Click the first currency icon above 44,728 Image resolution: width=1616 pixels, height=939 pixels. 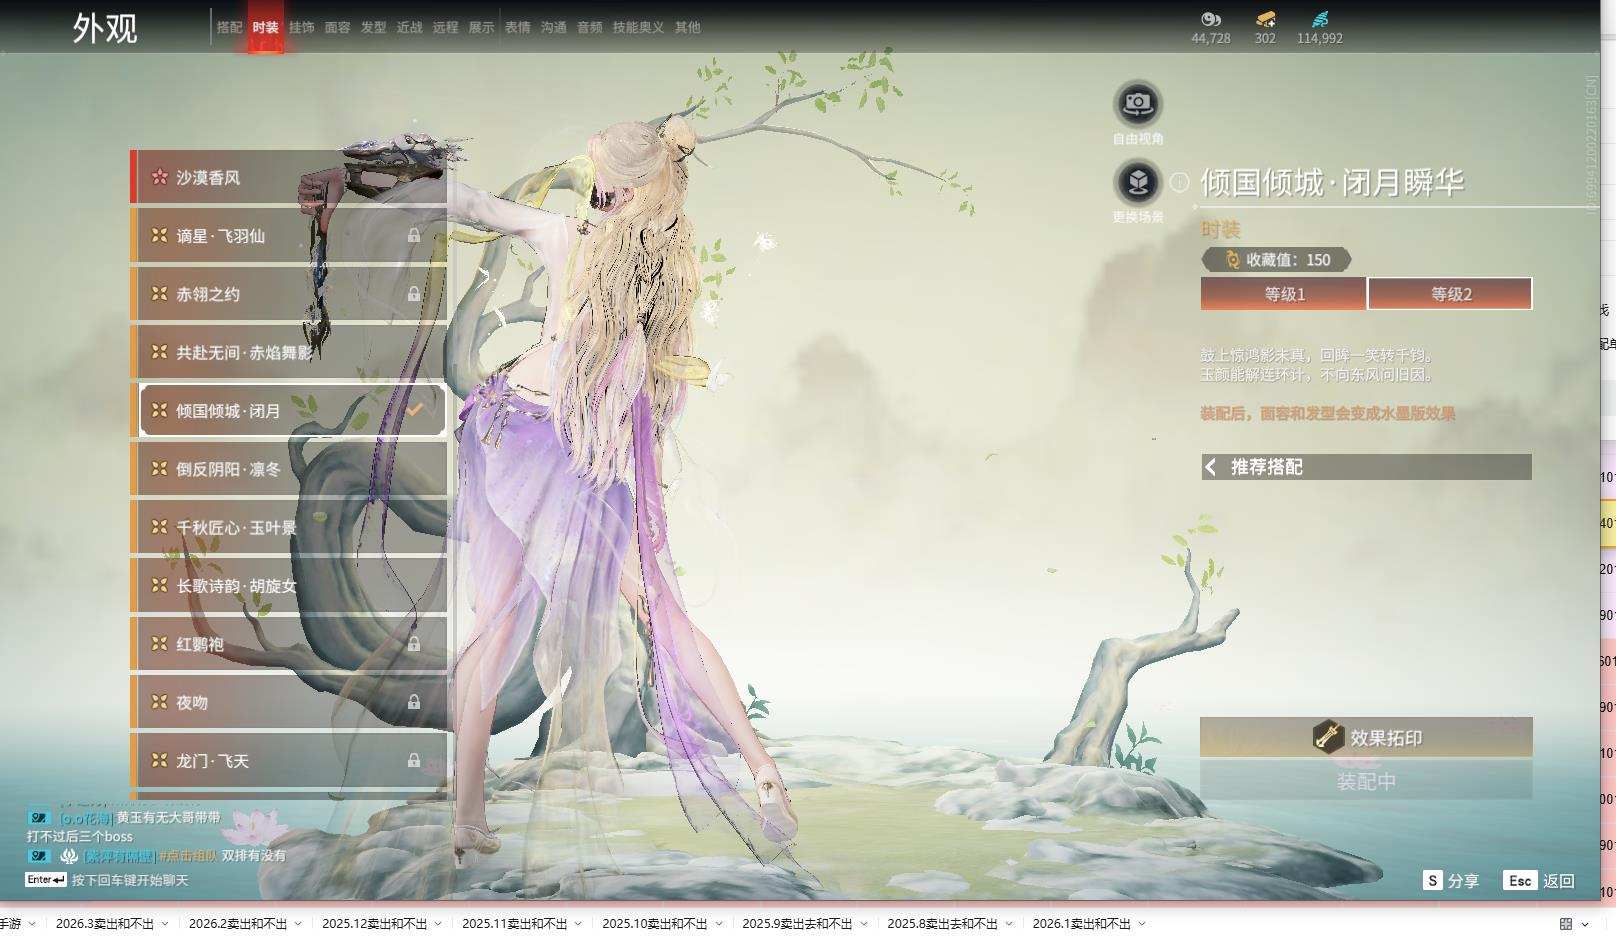(1211, 19)
